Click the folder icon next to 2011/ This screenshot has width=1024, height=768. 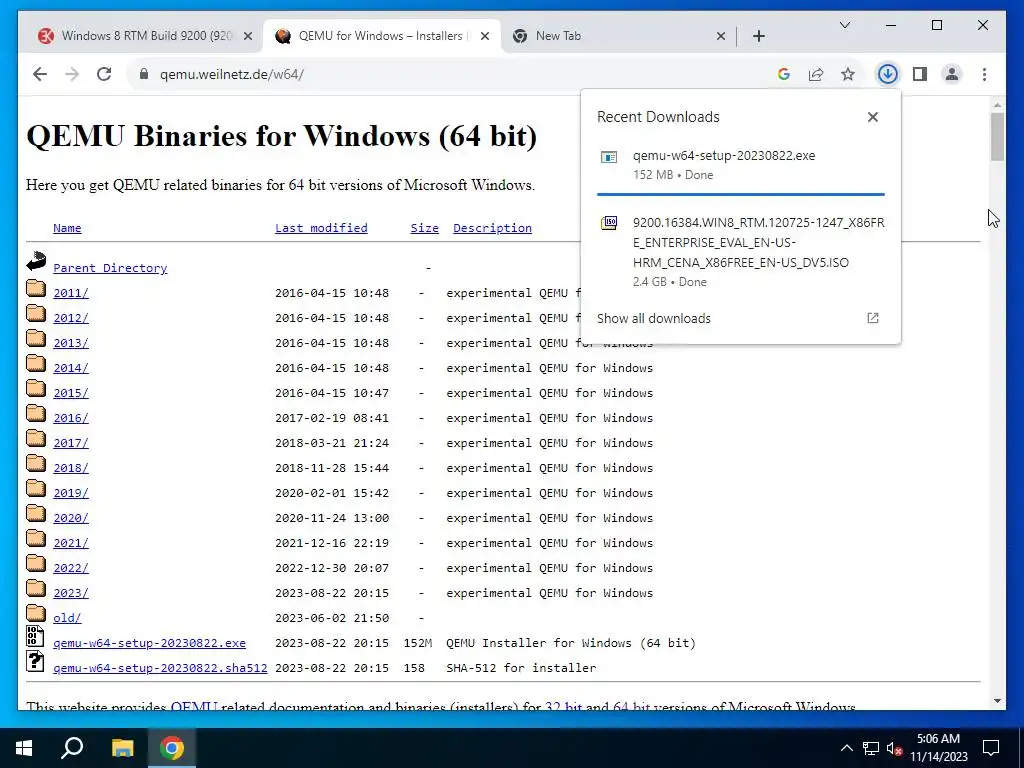coord(36,288)
